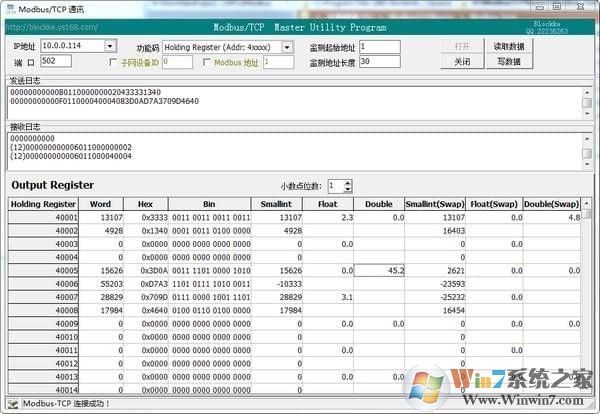Increase decimal places with the up arrow
The width and height of the screenshot is (600, 414).
[x=347, y=182]
